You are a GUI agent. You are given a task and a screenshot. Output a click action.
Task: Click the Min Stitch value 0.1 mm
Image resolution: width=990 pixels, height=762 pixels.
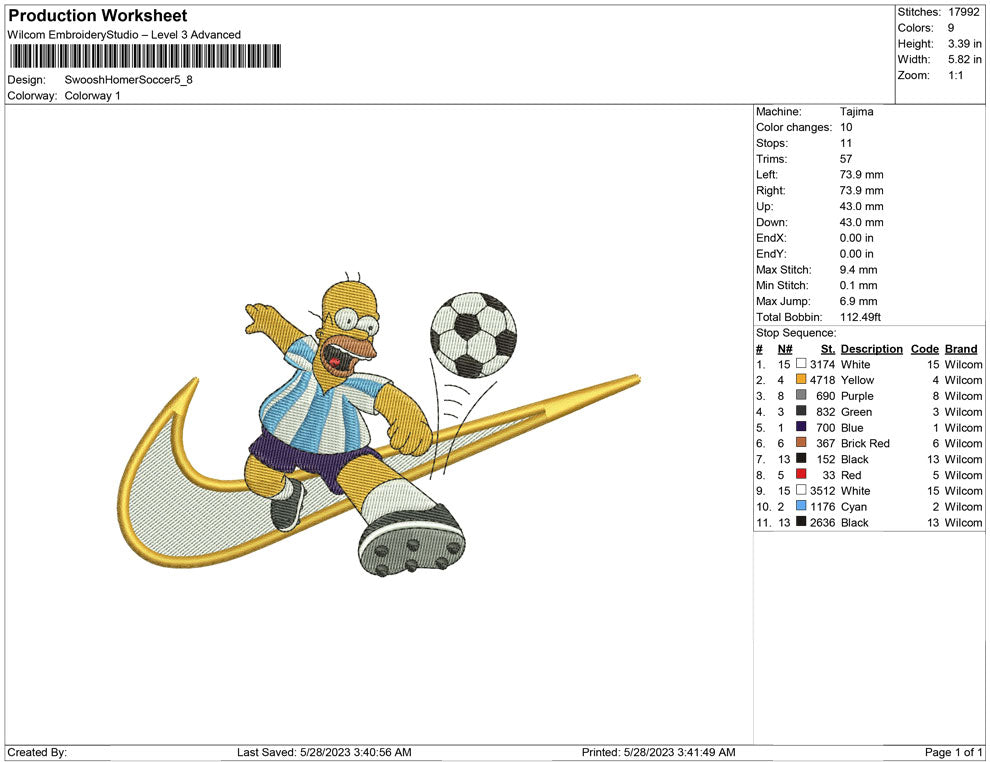(x=859, y=285)
